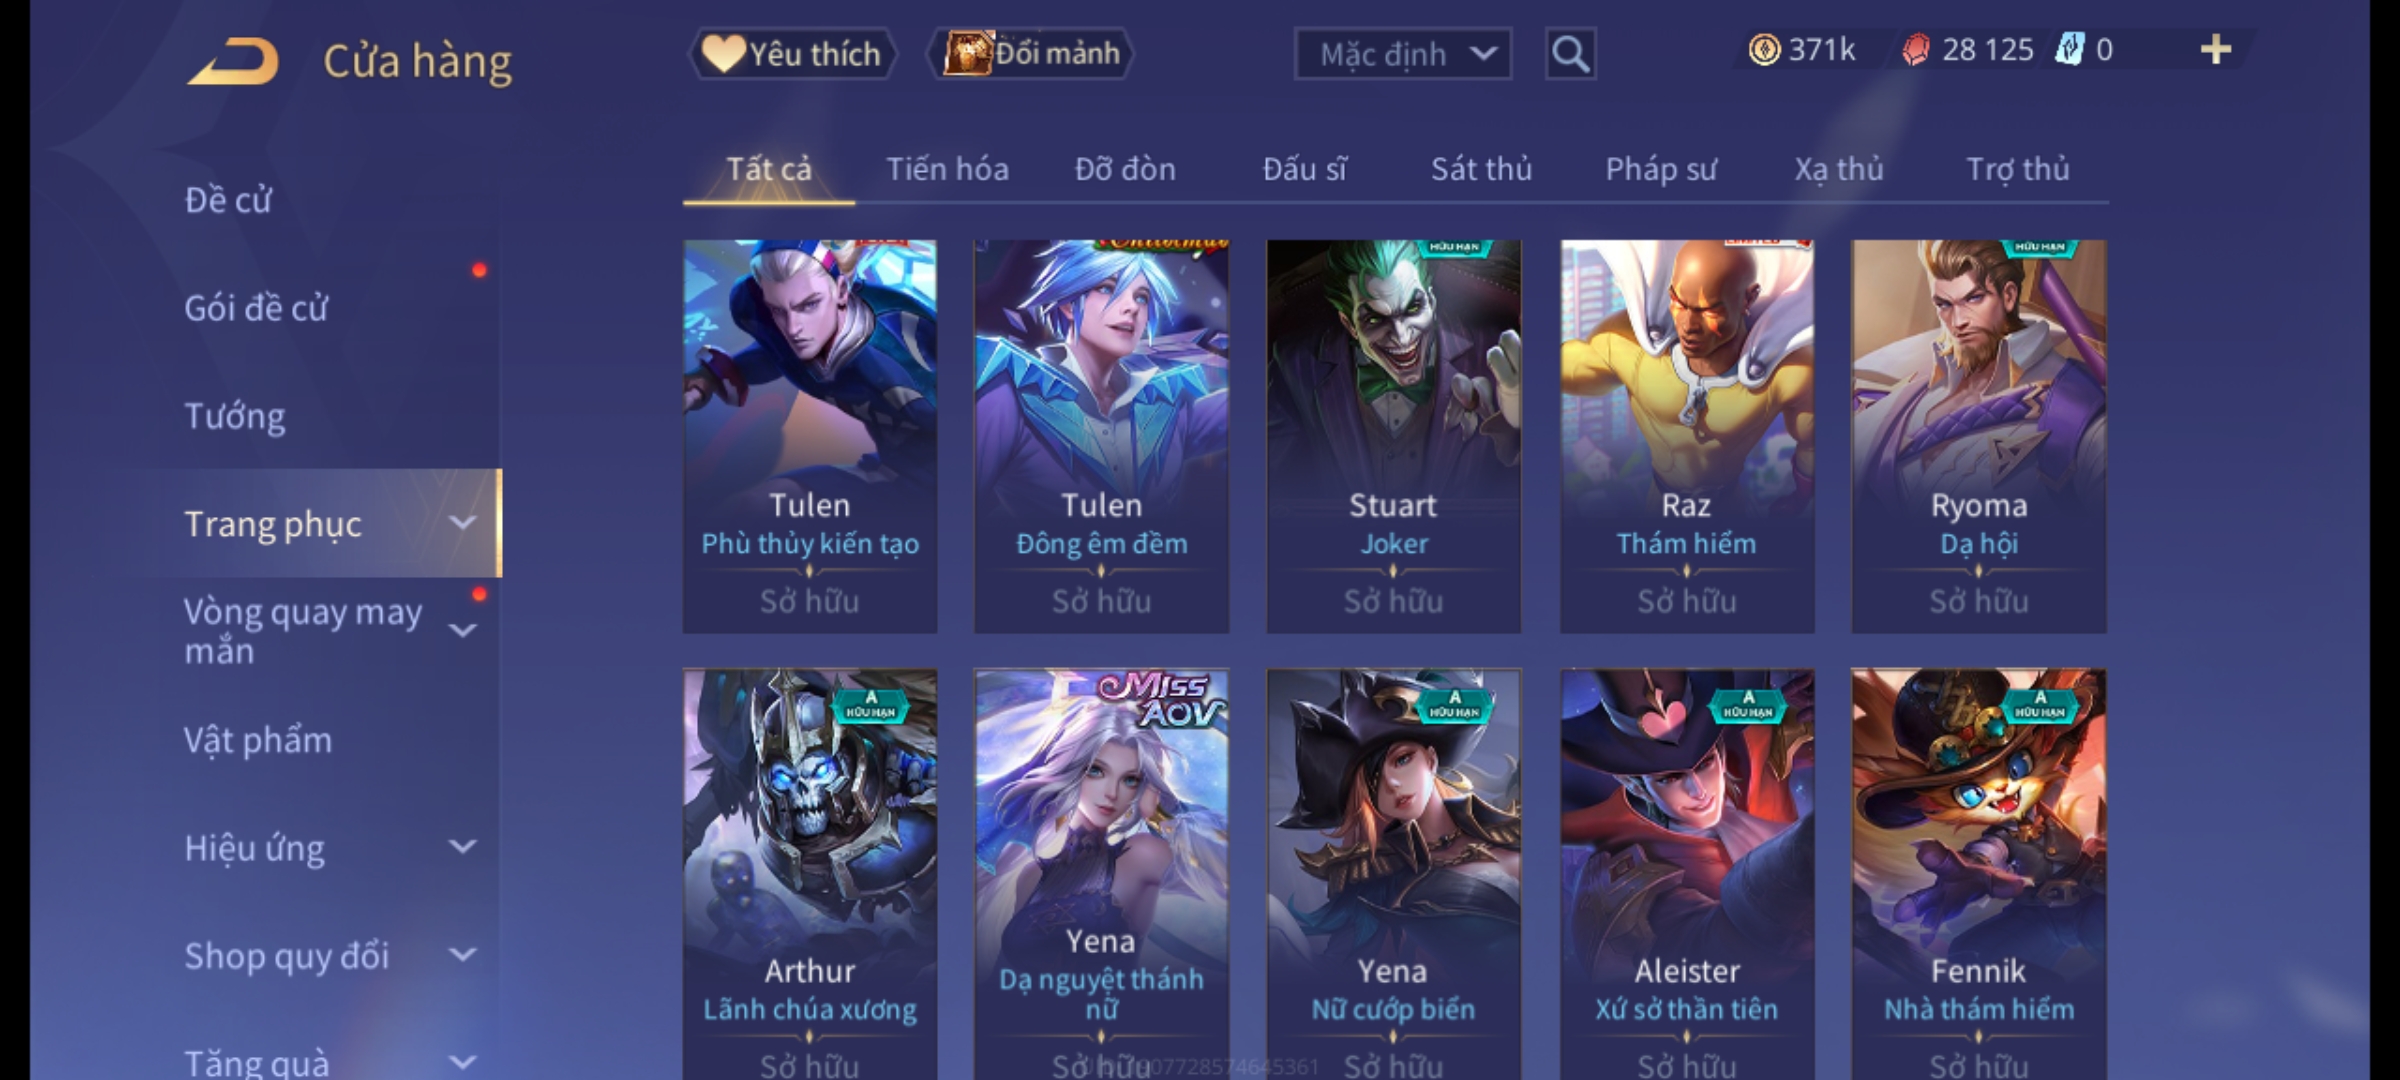Expand Vòng quay may mắn chevron

462,630
